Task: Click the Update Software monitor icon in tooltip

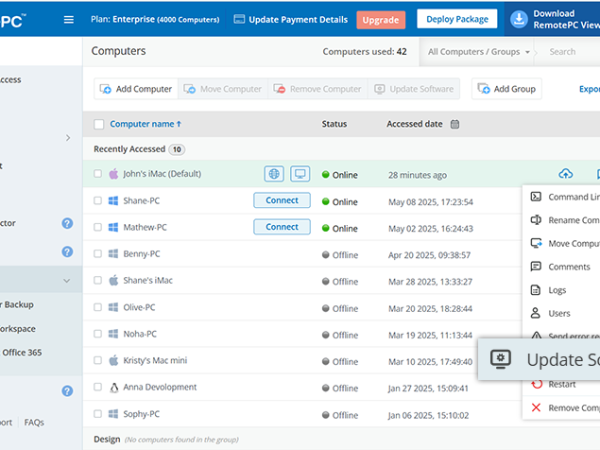Action: click(x=501, y=359)
